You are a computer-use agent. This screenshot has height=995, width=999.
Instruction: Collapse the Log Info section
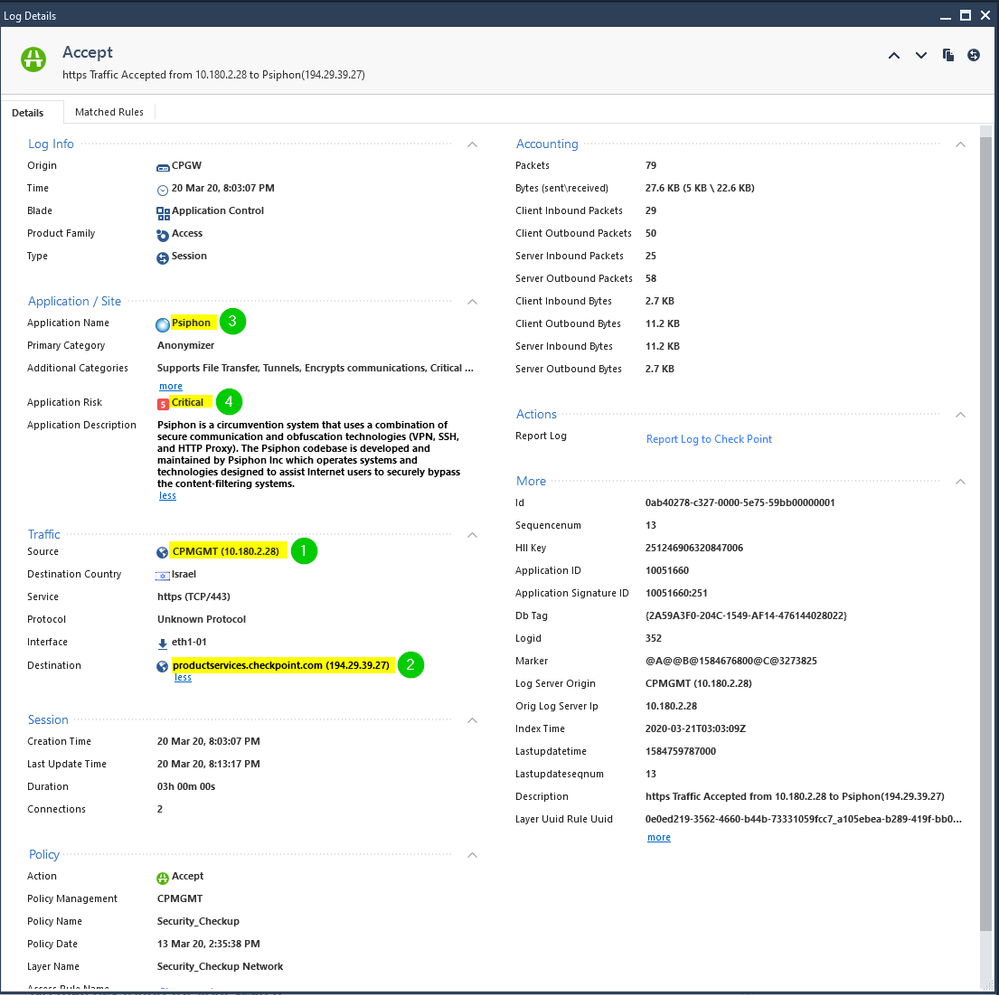point(472,145)
